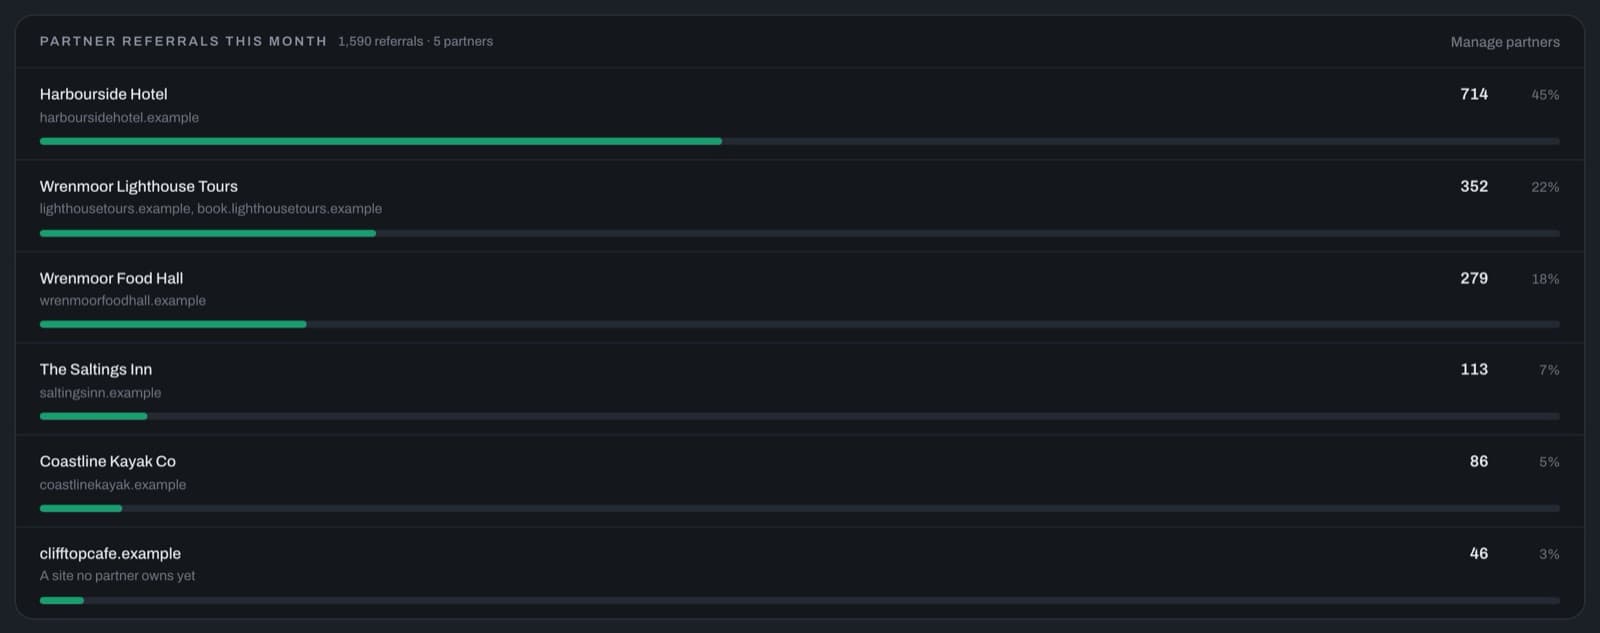Click the clifftopcafe.example unowned site title
1600x633 pixels.
tap(110, 553)
